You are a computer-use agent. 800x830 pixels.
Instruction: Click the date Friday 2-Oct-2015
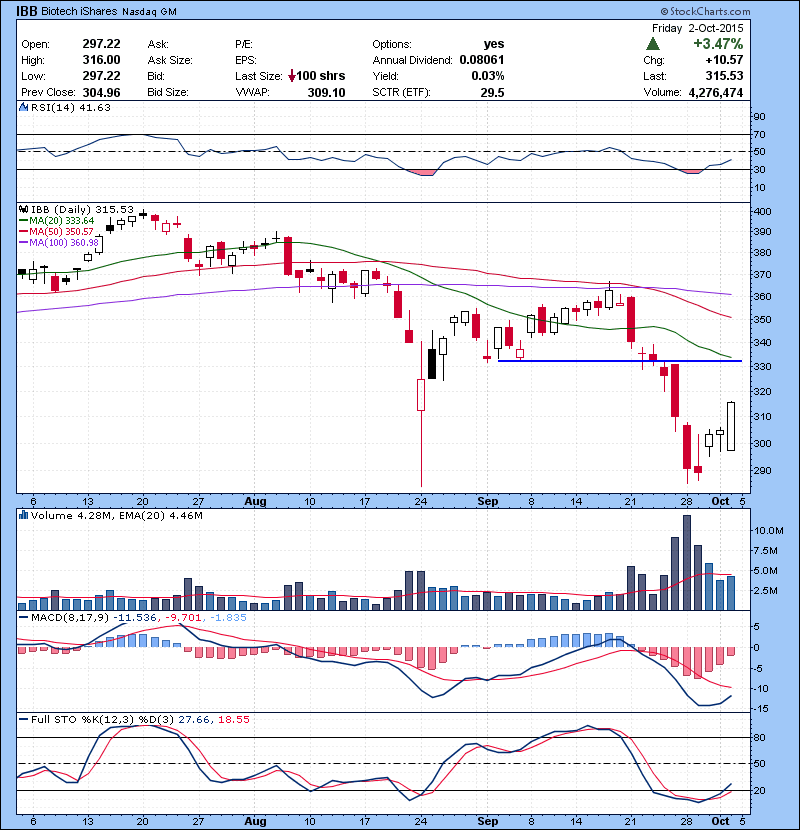point(697,28)
